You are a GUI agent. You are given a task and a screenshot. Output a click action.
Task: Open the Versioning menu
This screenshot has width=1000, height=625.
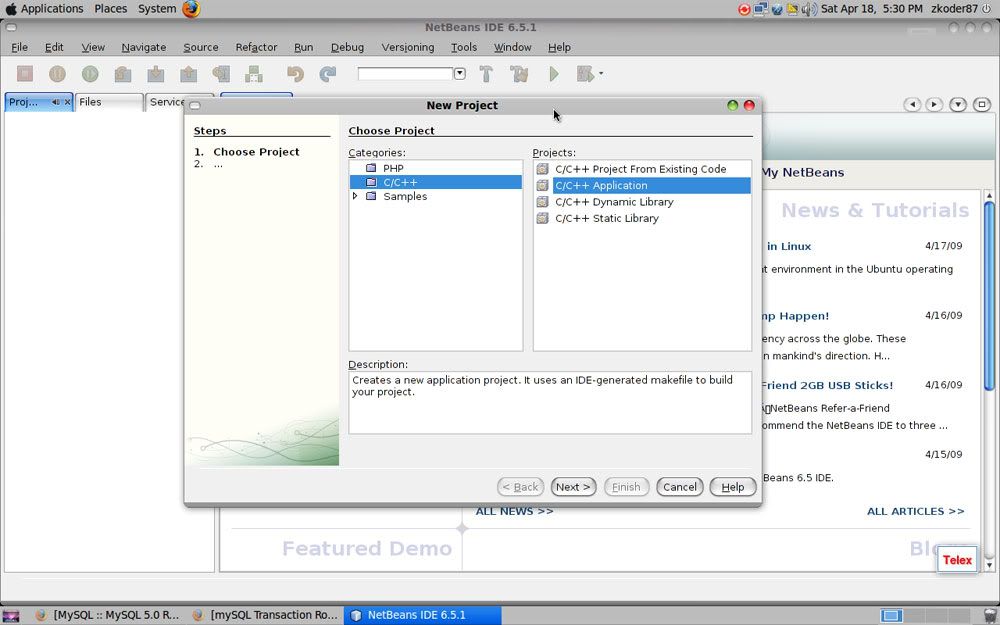click(408, 47)
